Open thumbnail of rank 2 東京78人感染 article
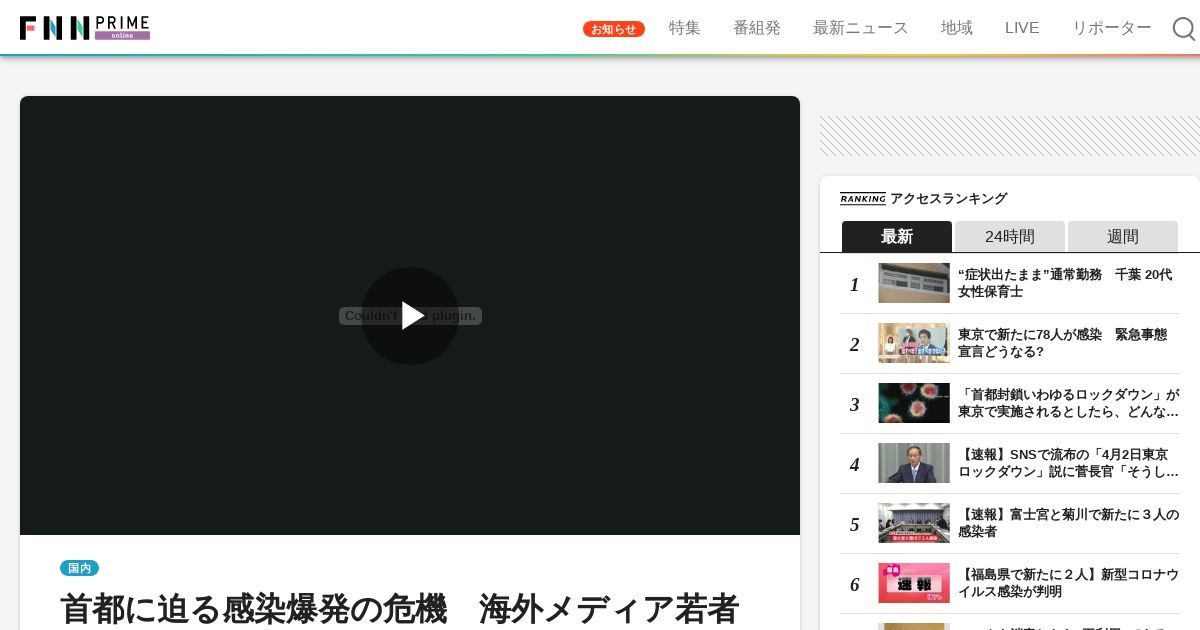This screenshot has height=630, width=1200. (914, 343)
